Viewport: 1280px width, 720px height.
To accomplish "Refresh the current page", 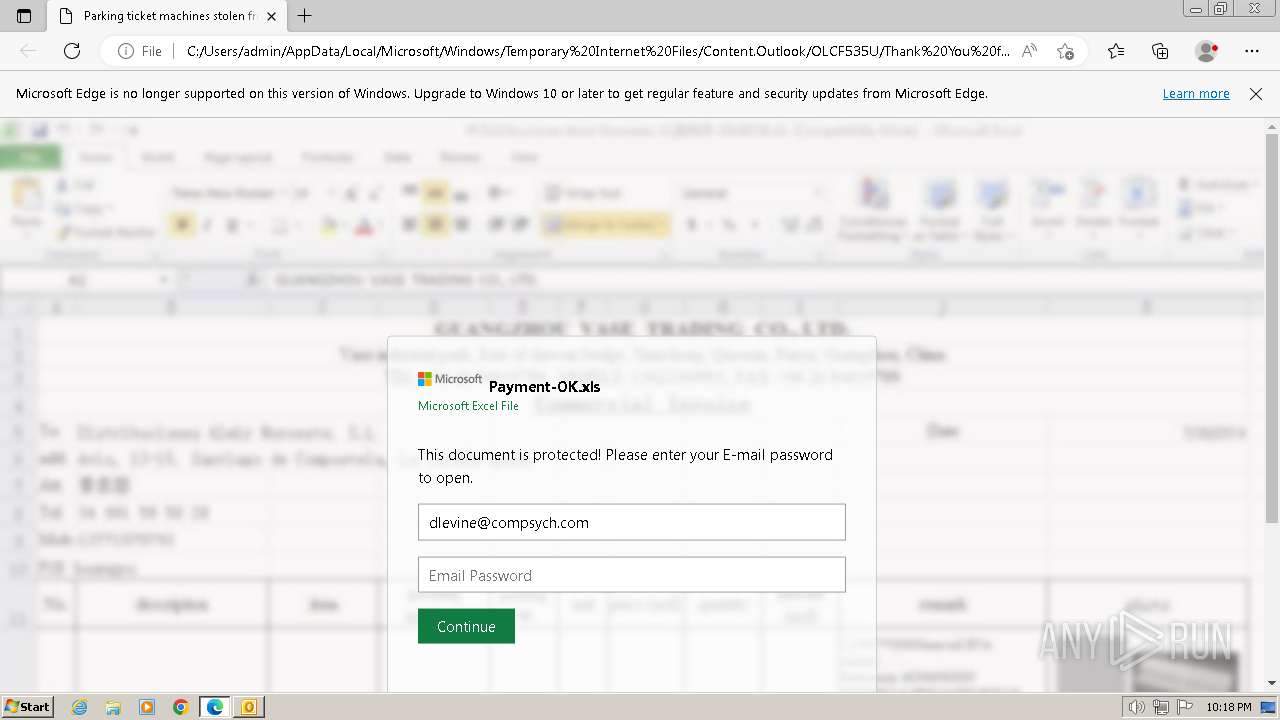I will (x=72, y=51).
